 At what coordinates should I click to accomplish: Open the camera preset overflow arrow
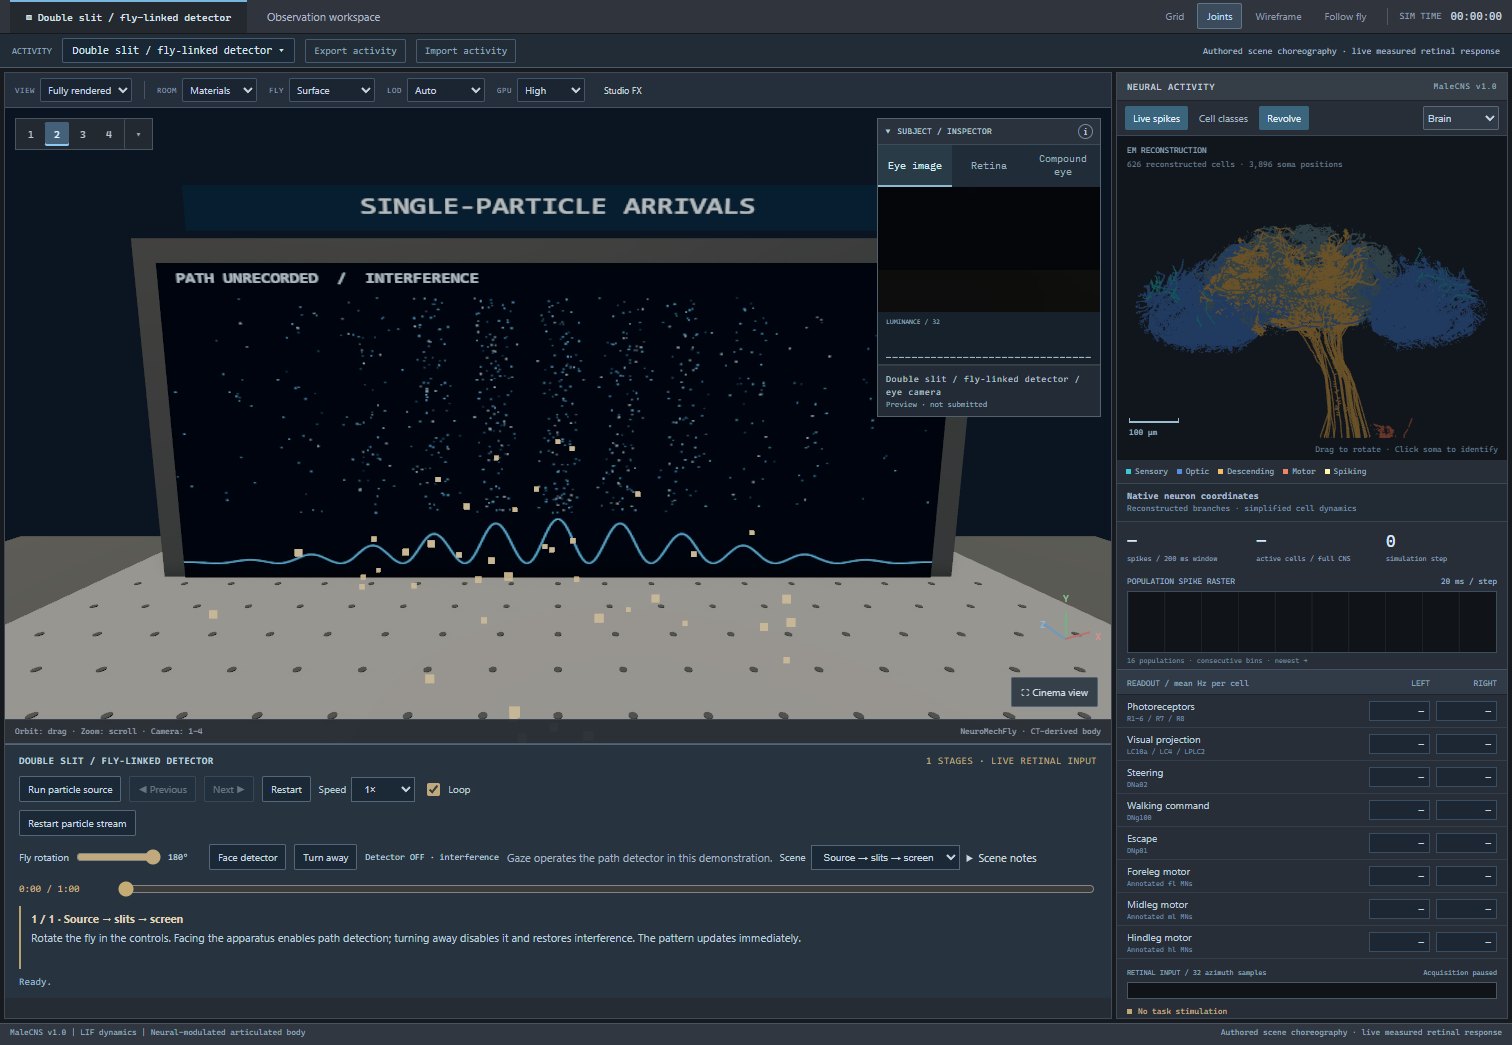pyautogui.click(x=138, y=134)
